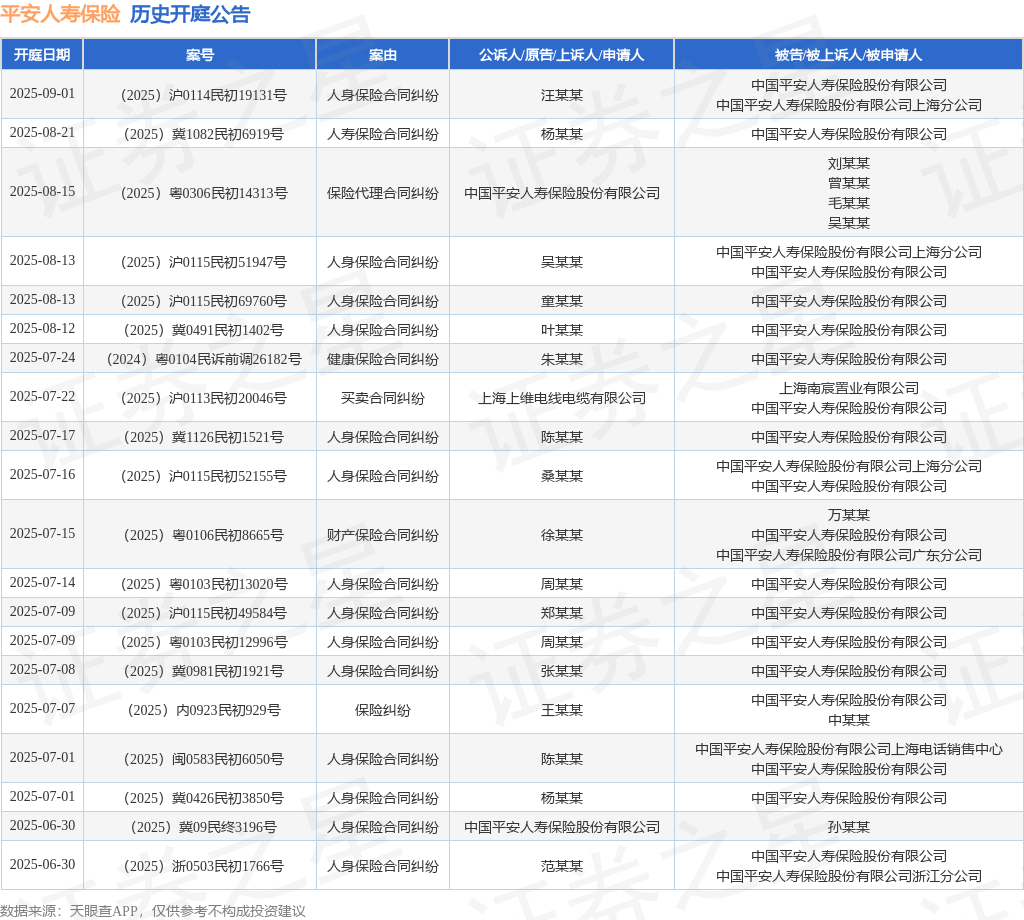Select case number (2025)沪0114民初19131号
The height and width of the screenshot is (920, 1024).
pos(204,95)
